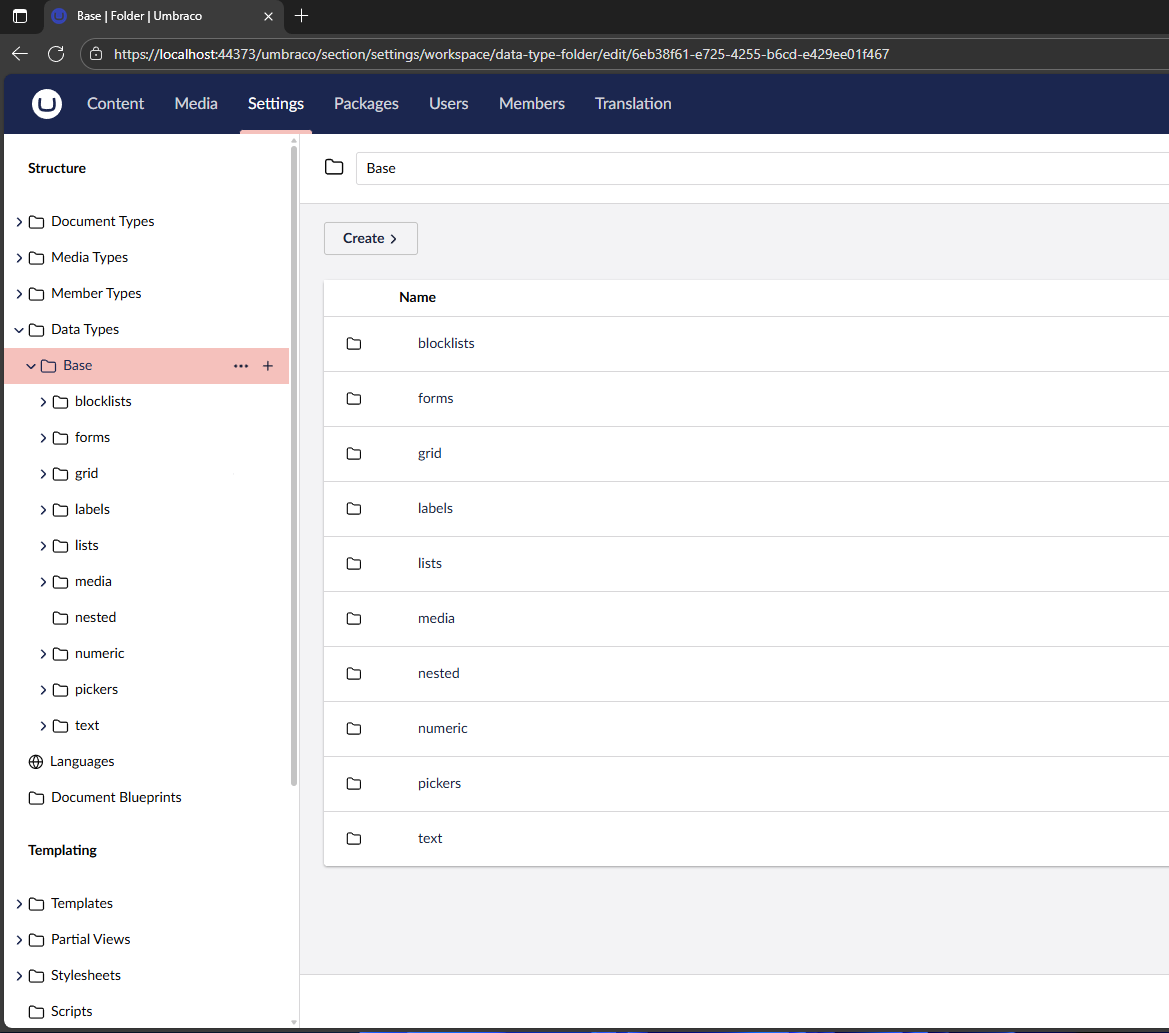The image size is (1169, 1033).
Task: Click the browser back arrow
Action: (20, 54)
